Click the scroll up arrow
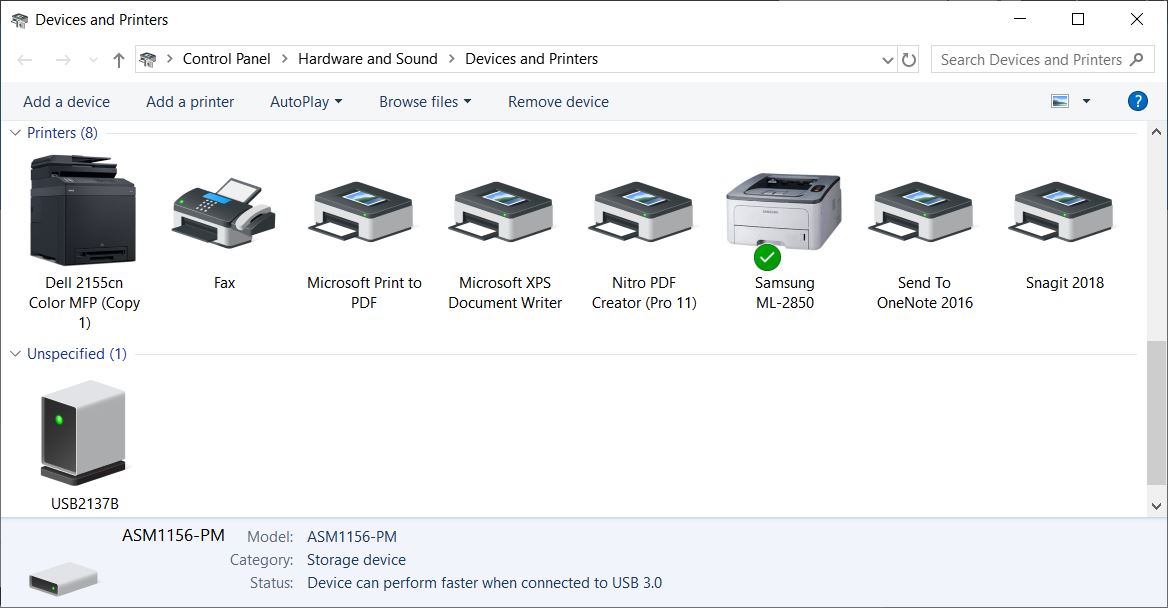 pos(1156,132)
